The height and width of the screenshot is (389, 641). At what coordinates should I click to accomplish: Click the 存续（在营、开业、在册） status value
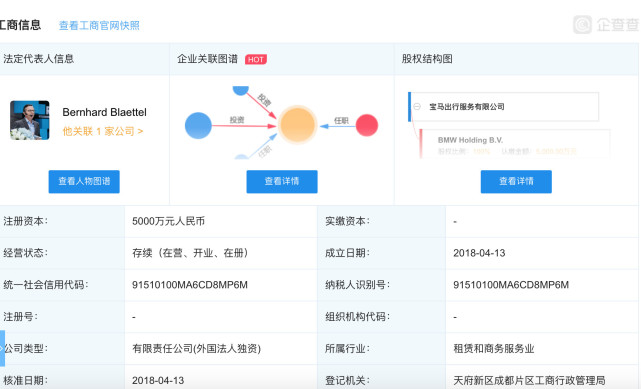(190, 253)
